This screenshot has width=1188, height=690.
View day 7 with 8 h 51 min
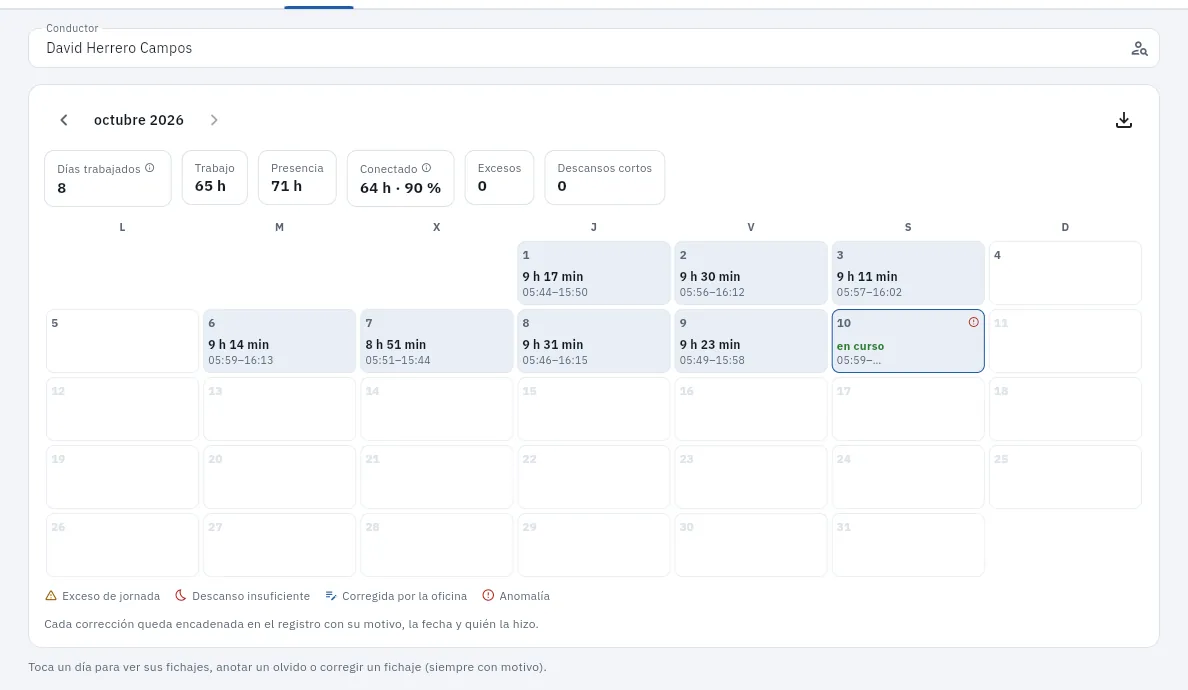point(436,341)
